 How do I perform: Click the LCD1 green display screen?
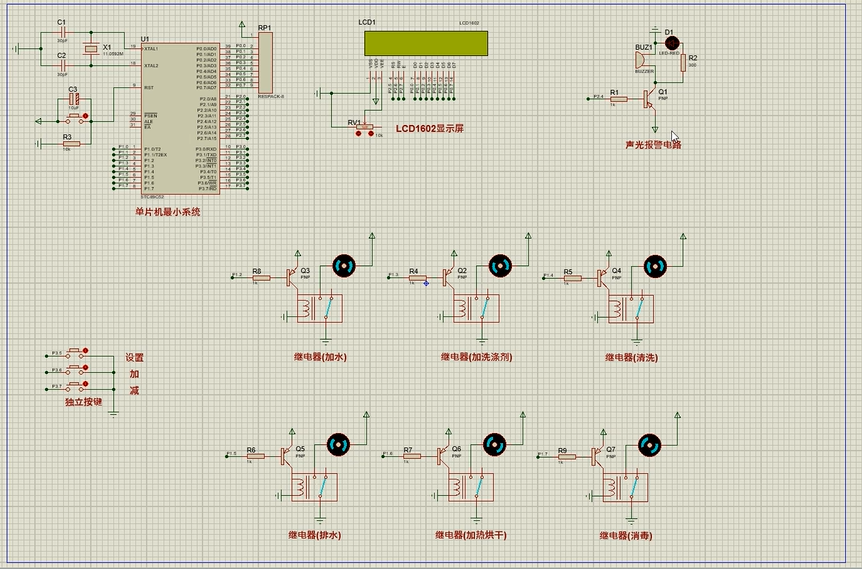[x=426, y=43]
